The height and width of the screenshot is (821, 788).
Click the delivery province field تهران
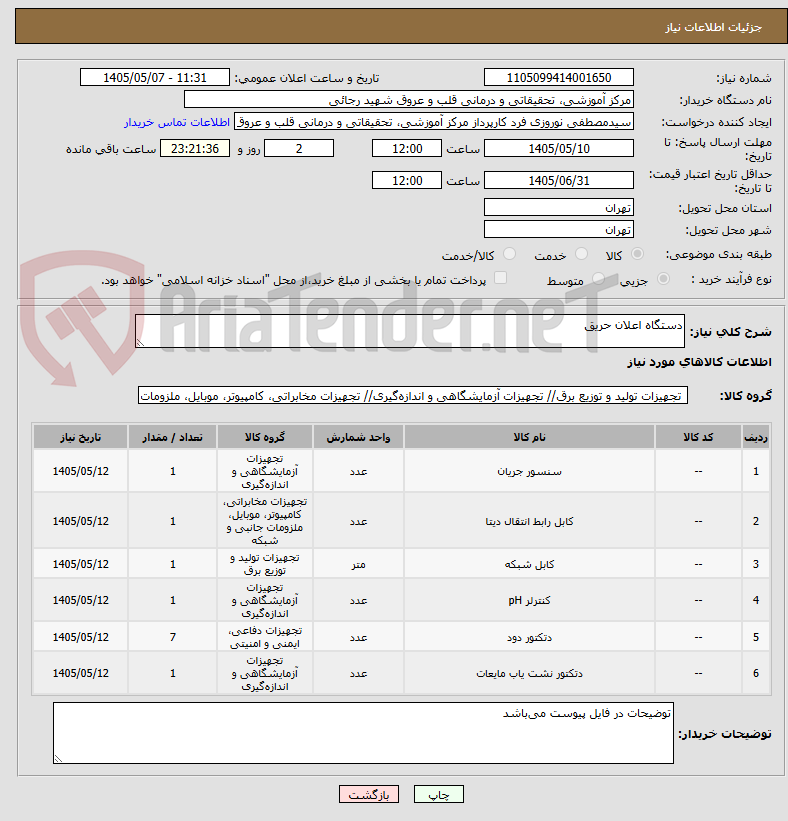[559, 207]
